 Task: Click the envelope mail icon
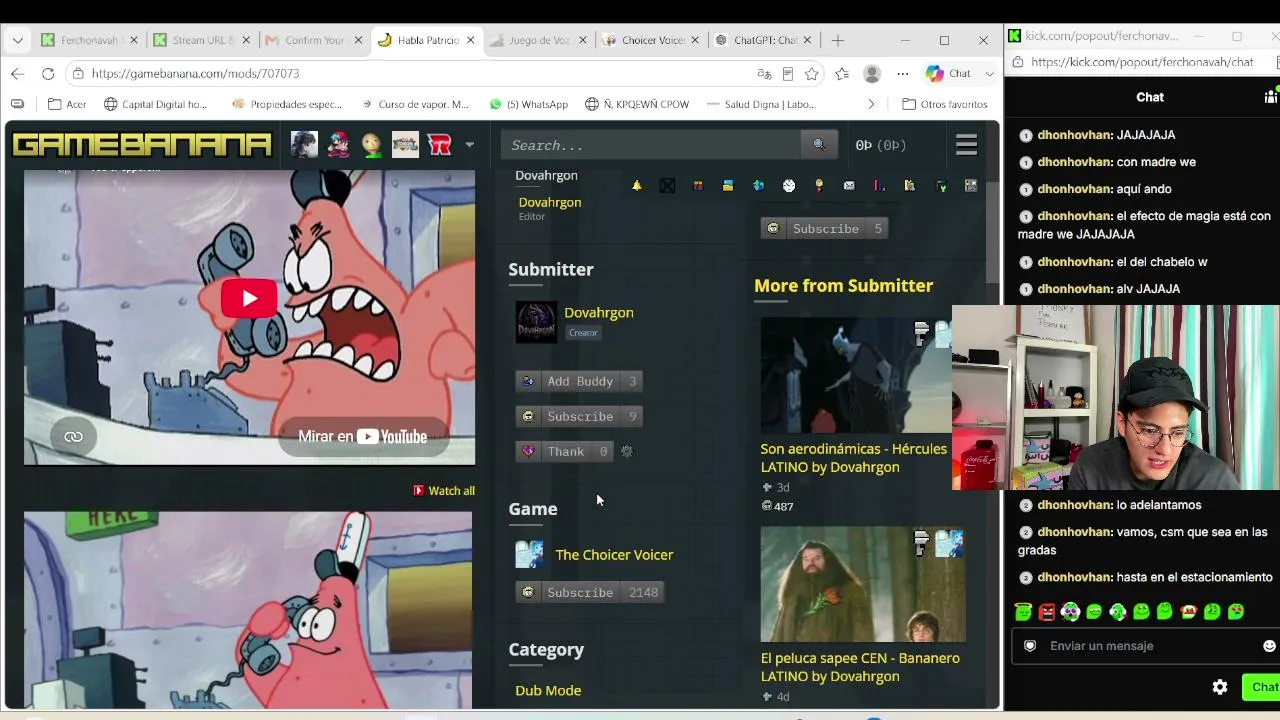[849, 185]
